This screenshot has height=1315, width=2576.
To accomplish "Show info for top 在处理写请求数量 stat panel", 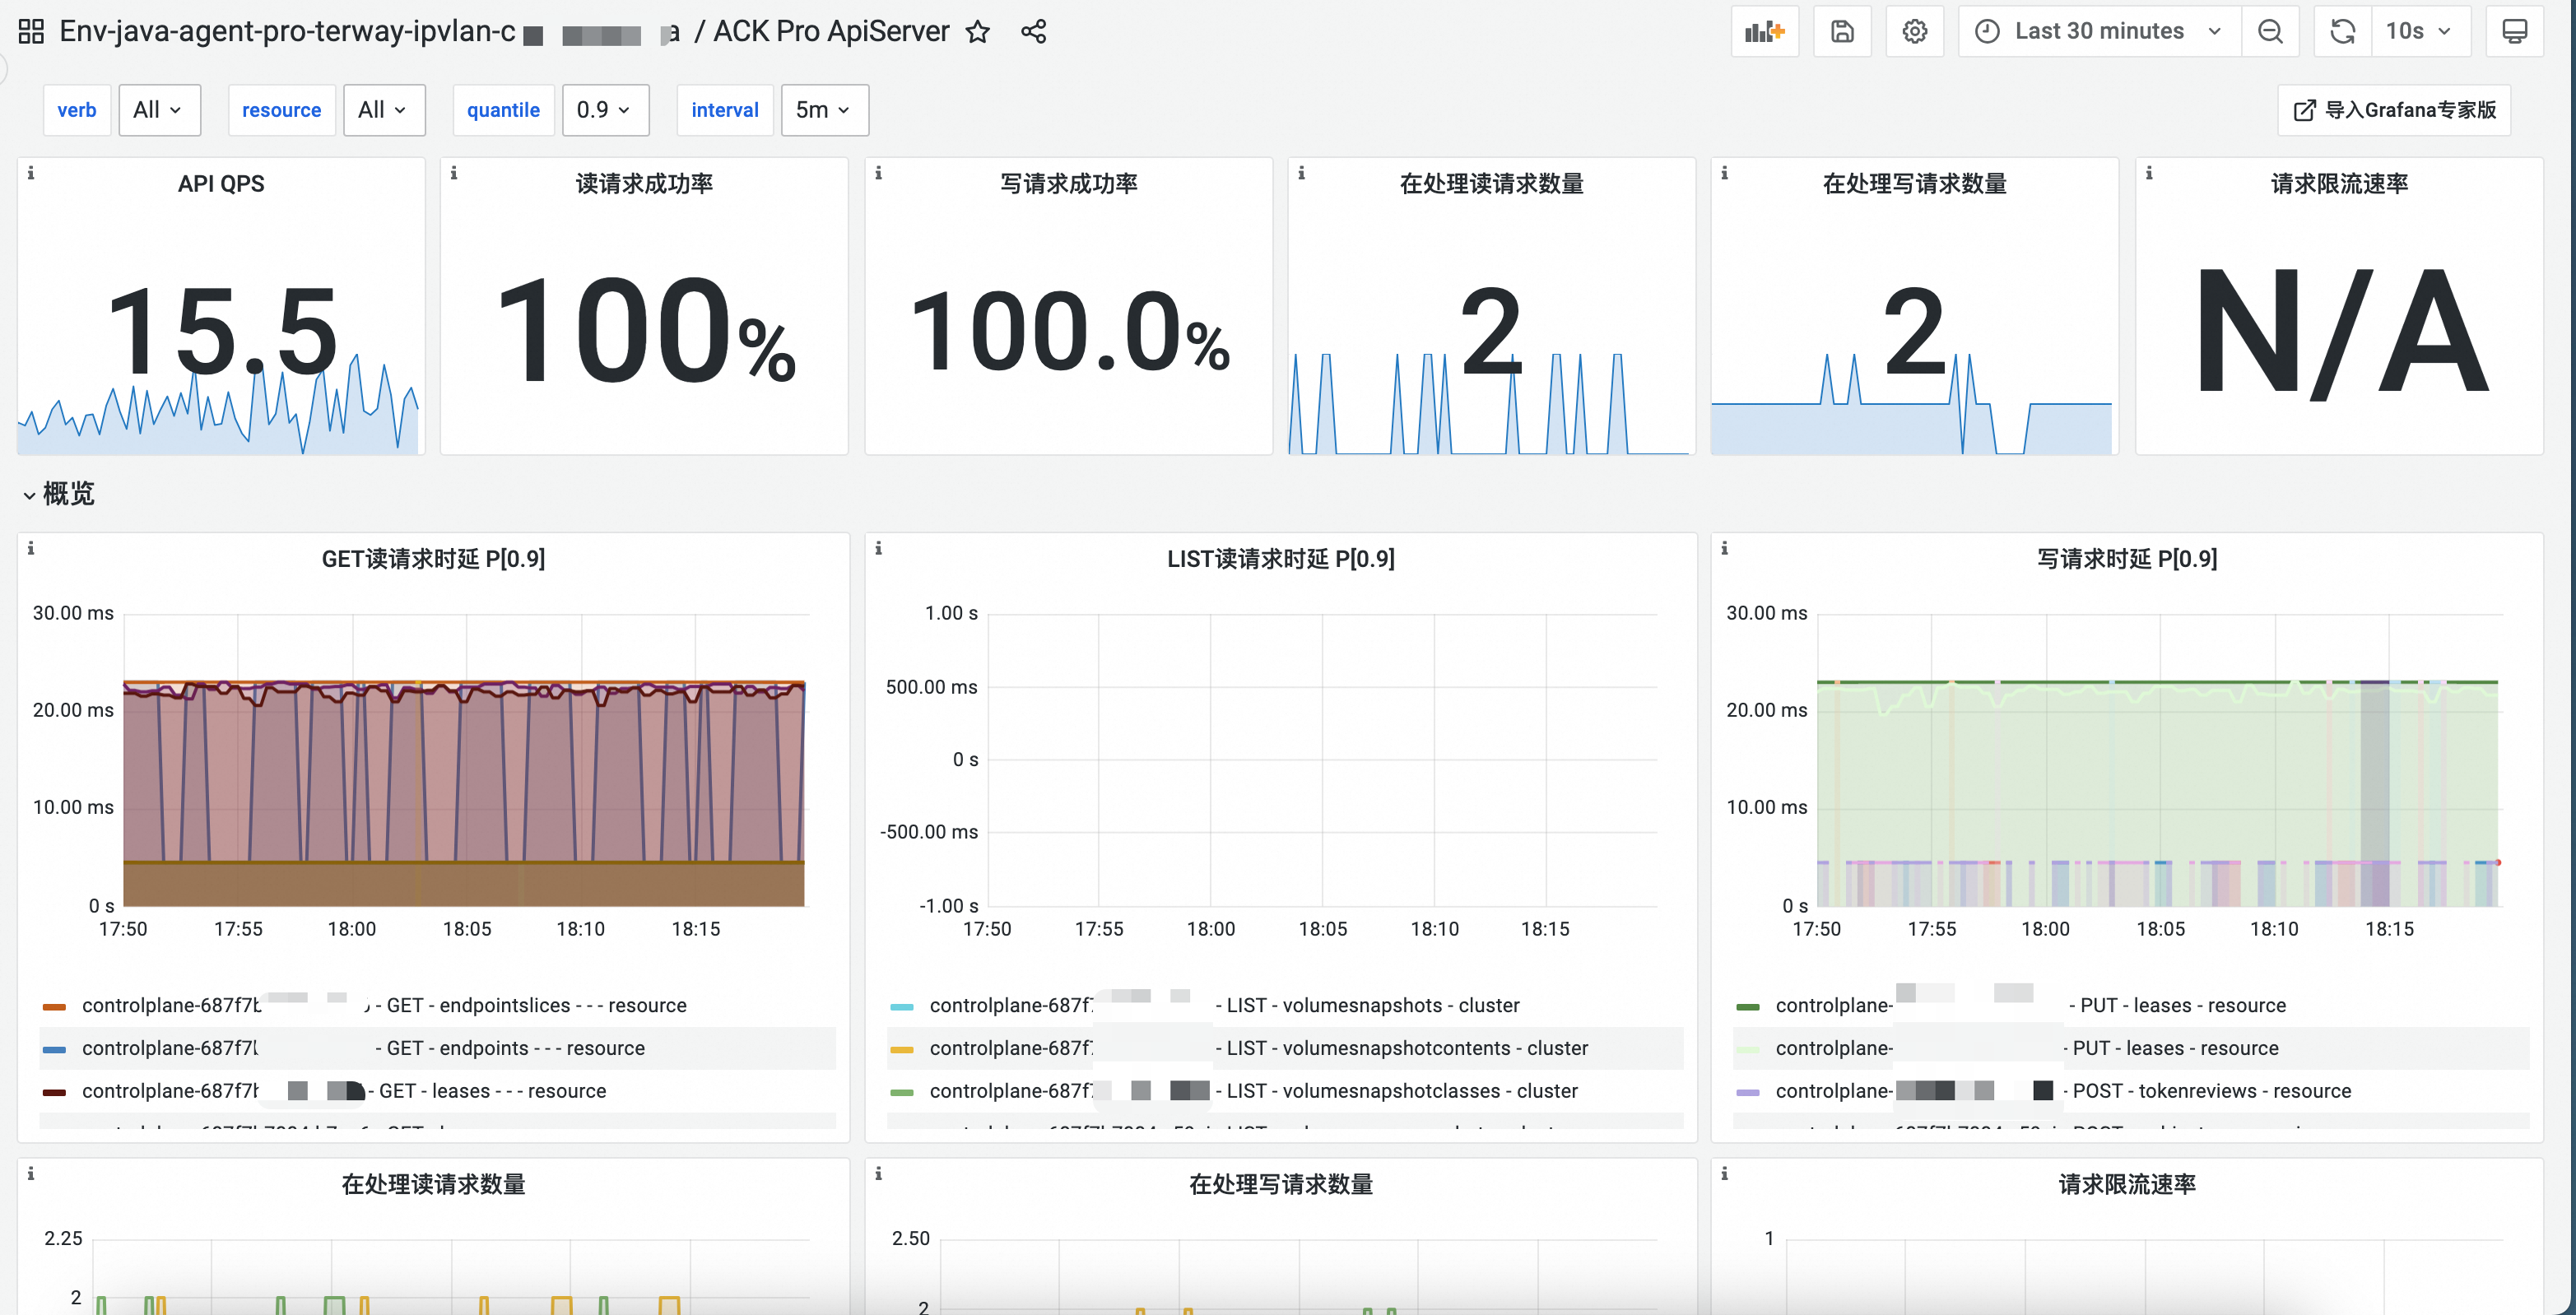I will coord(1724,173).
